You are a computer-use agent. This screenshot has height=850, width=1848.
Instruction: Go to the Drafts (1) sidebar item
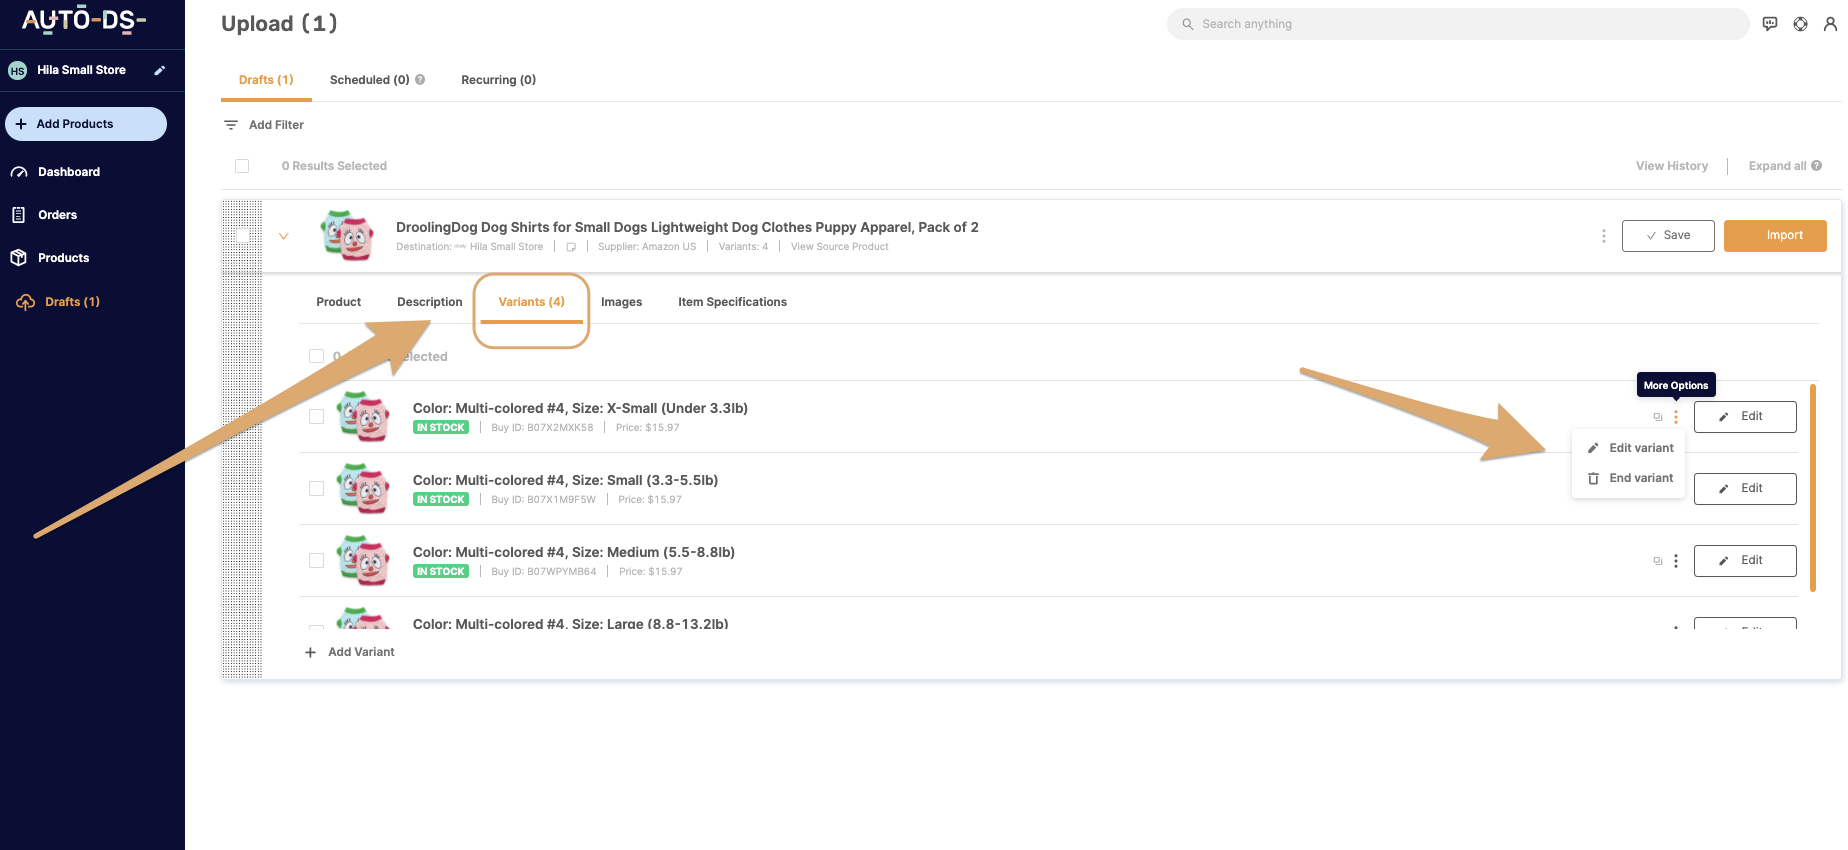click(x=72, y=302)
